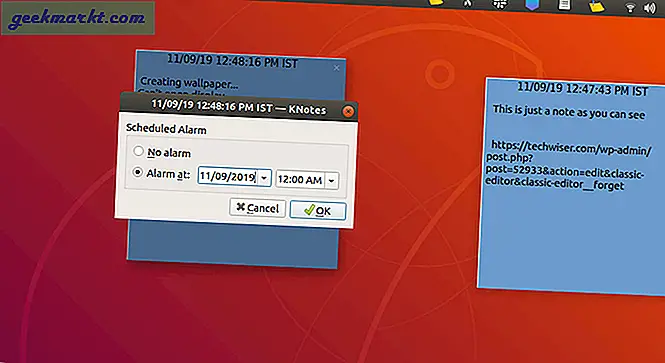The height and width of the screenshot is (363, 665).
Task: Confirm the alarm with OK
Action: (x=318, y=211)
